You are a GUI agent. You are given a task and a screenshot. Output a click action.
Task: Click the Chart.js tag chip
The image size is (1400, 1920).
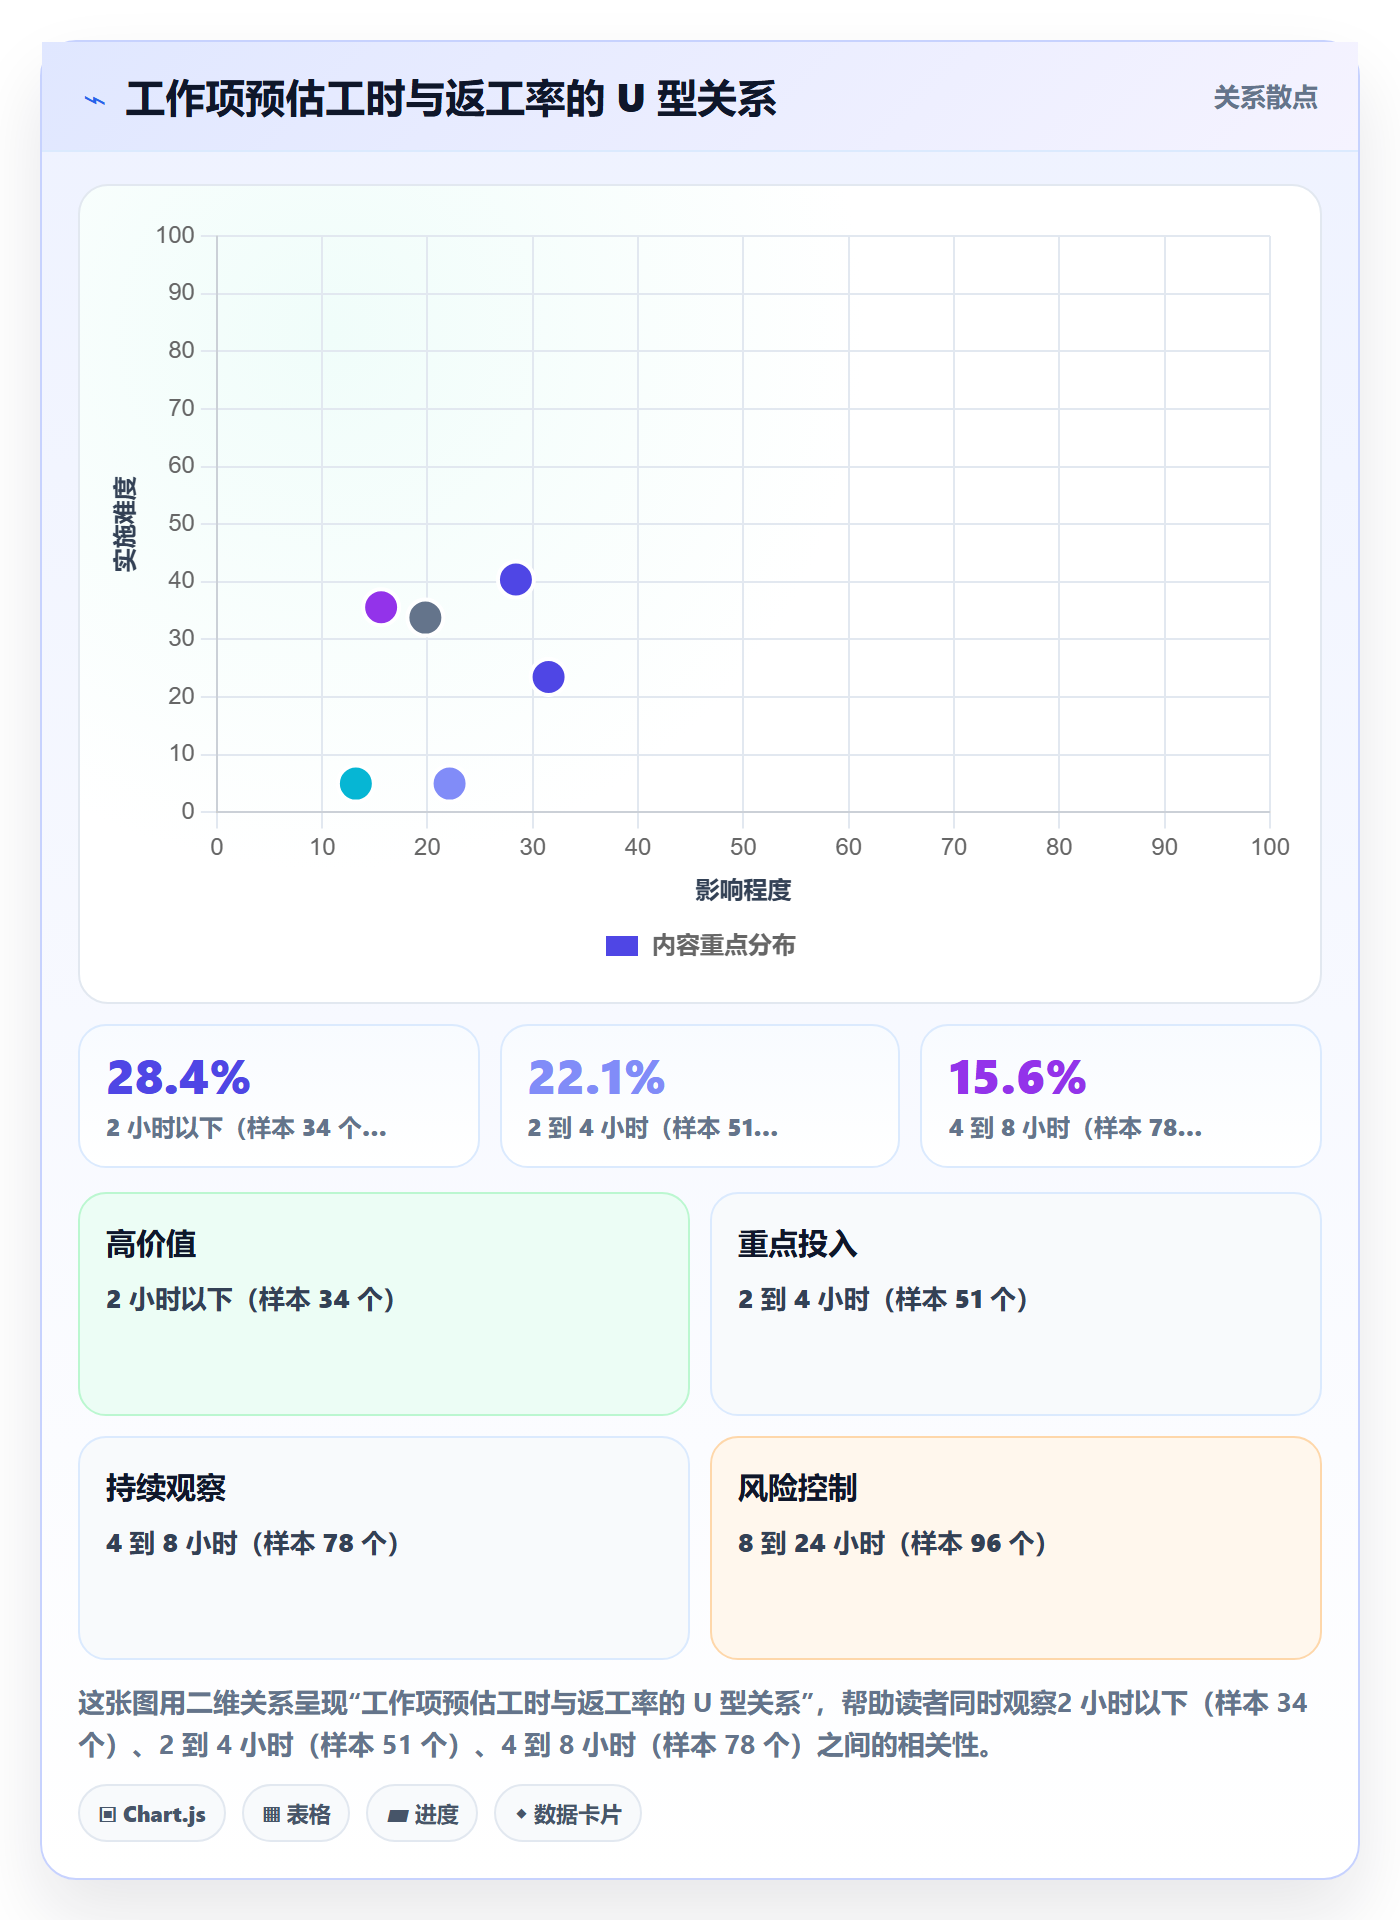pos(152,1814)
